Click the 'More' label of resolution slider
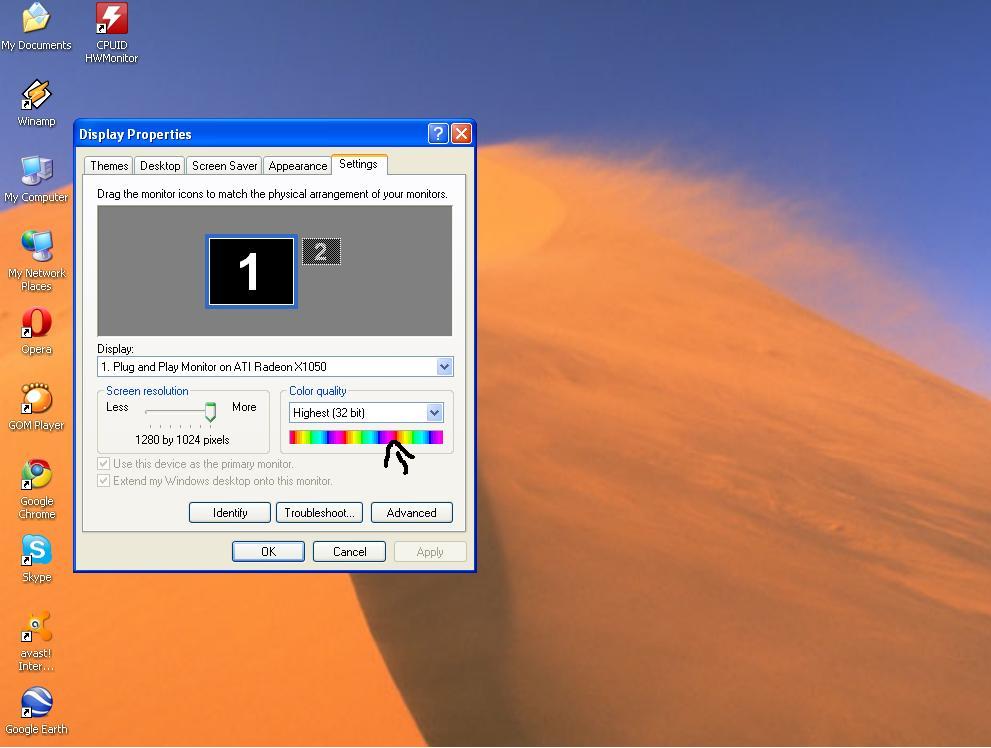This screenshot has width=991, height=748. pos(244,407)
